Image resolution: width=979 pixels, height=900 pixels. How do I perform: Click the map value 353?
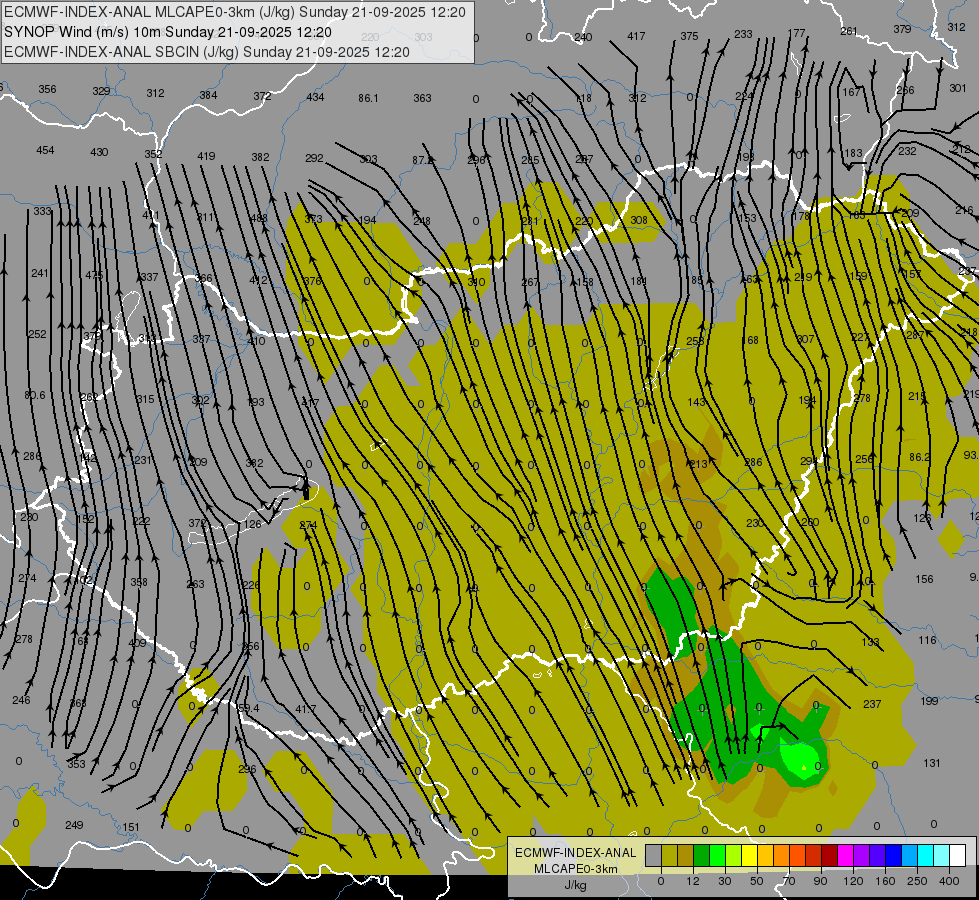[x=76, y=764]
